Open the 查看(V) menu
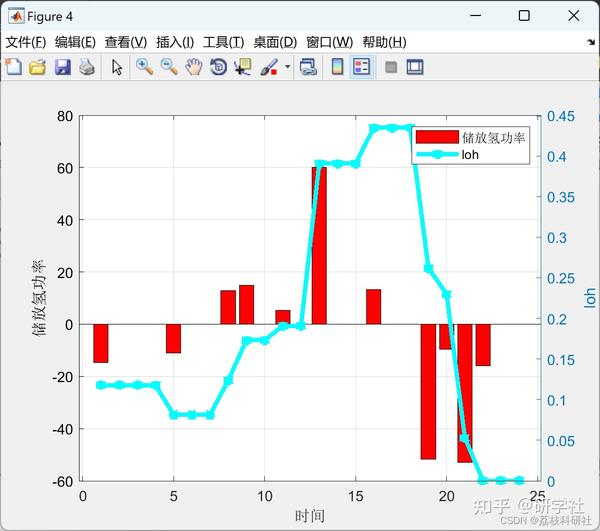The image size is (600, 531). tap(126, 42)
